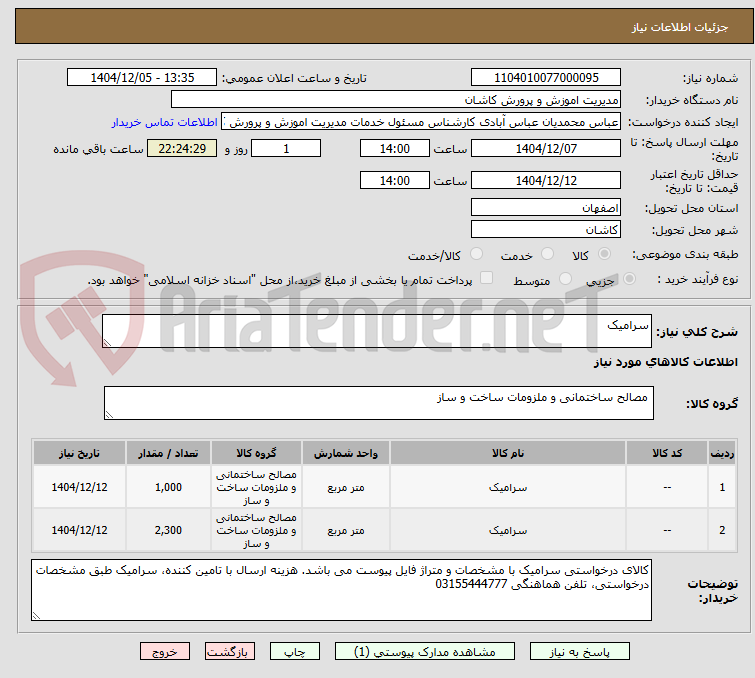Image resolution: width=755 pixels, height=678 pixels.
Task: Click the چاپ print button
Action: tap(295, 652)
